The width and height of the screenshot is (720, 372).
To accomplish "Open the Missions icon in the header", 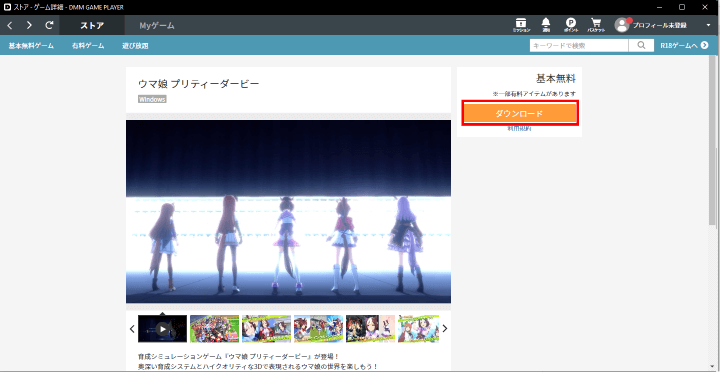I will (x=521, y=25).
